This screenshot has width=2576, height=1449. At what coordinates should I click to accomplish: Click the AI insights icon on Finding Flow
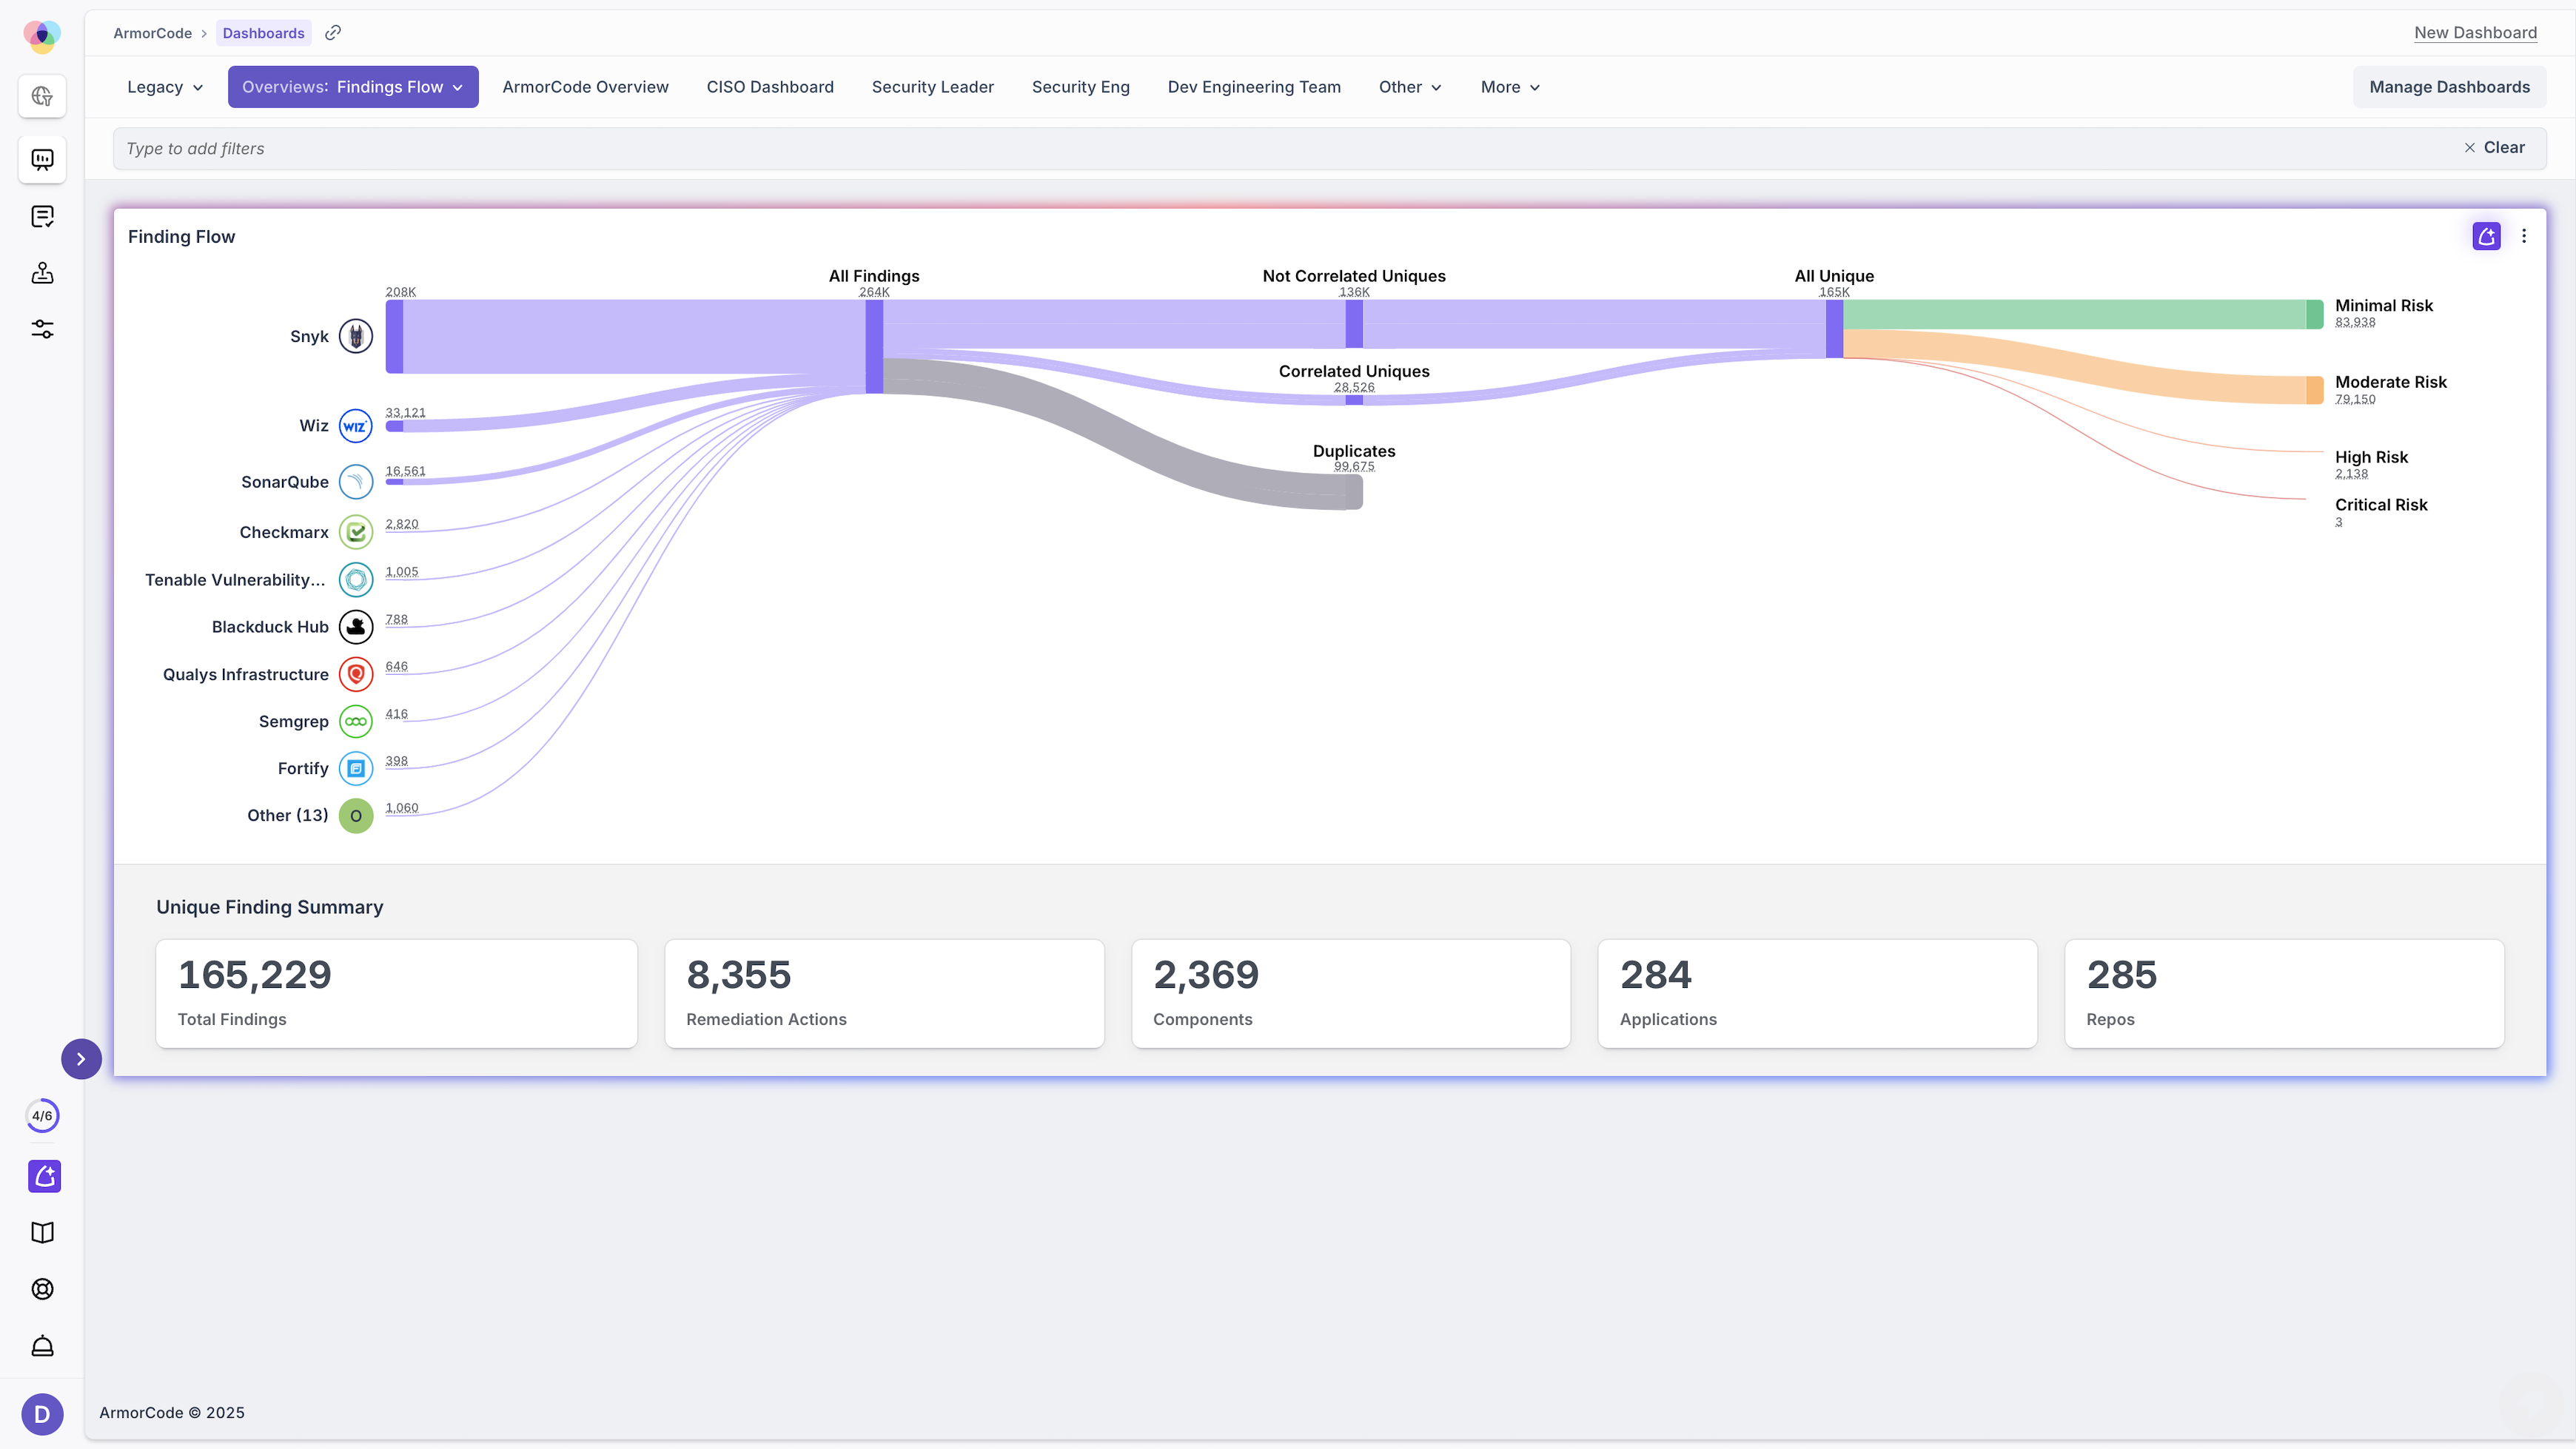[x=2486, y=236]
